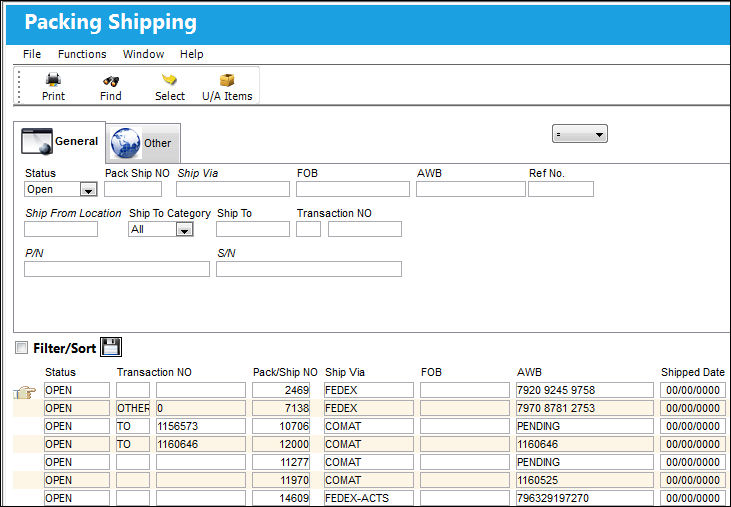
Task: Select Pack/Ship NO 10706 cell
Action: (281, 426)
